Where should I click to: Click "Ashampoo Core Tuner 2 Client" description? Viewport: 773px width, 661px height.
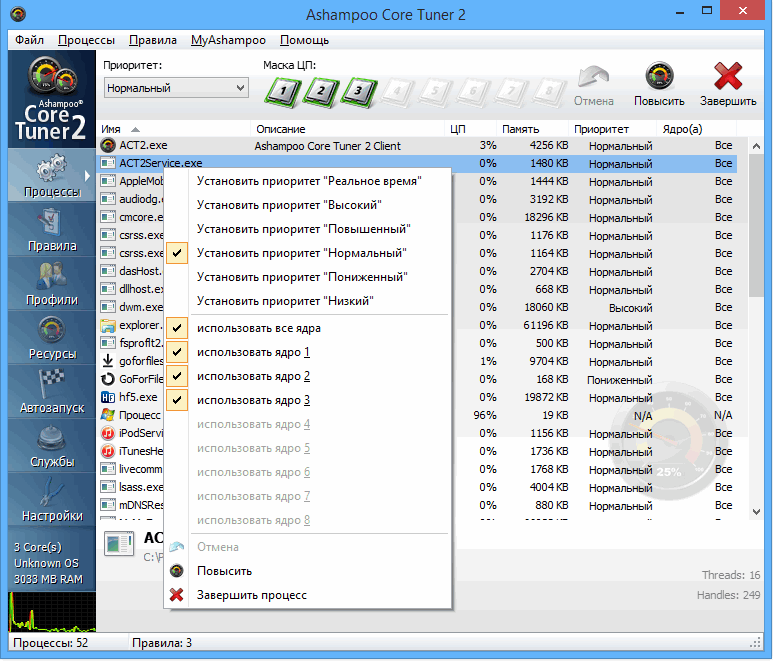tap(327, 146)
